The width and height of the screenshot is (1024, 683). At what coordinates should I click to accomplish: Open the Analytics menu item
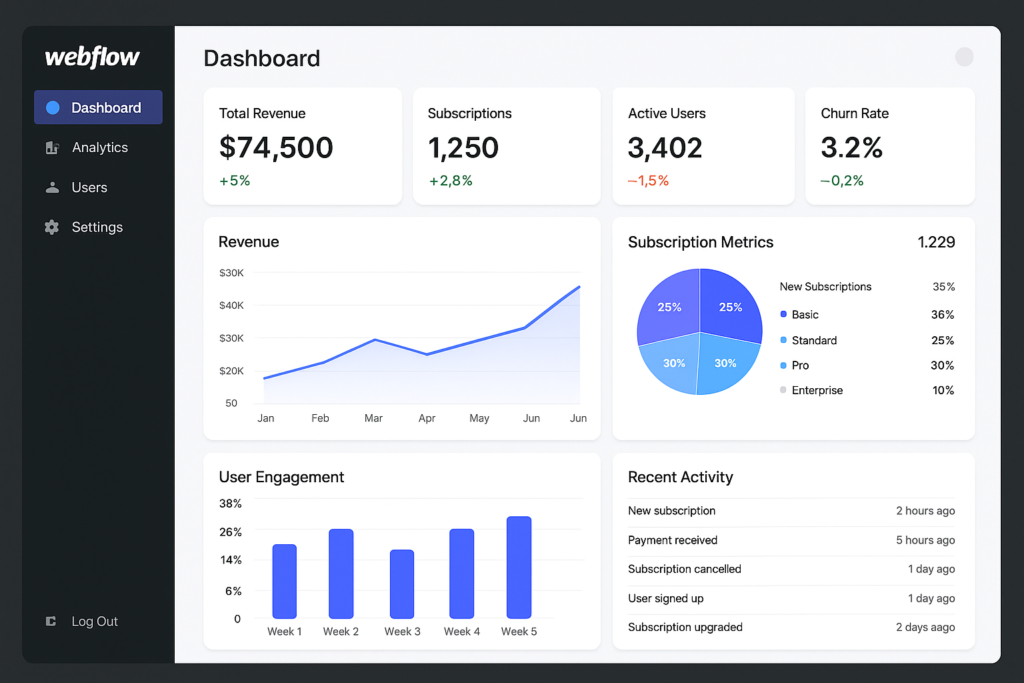[99, 147]
